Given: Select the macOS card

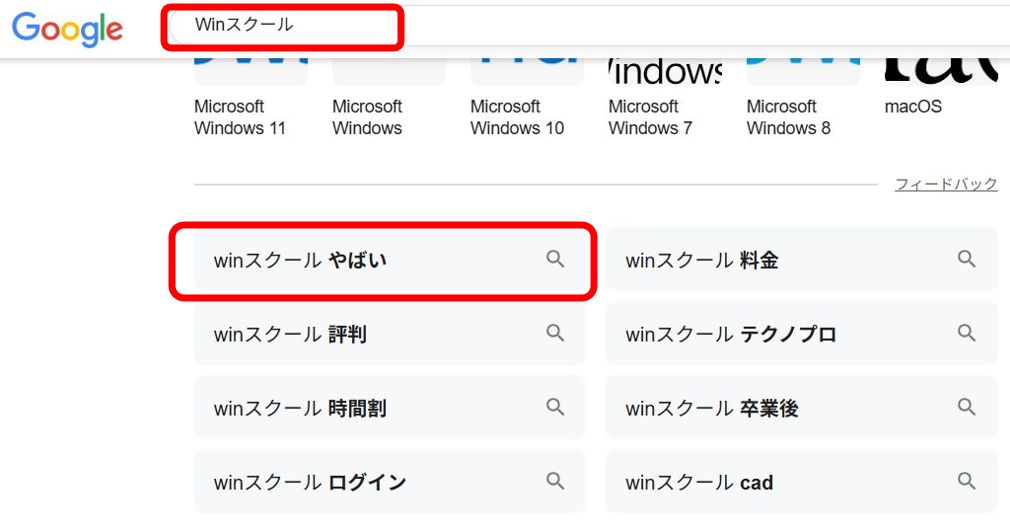Looking at the screenshot, I should click(940, 88).
